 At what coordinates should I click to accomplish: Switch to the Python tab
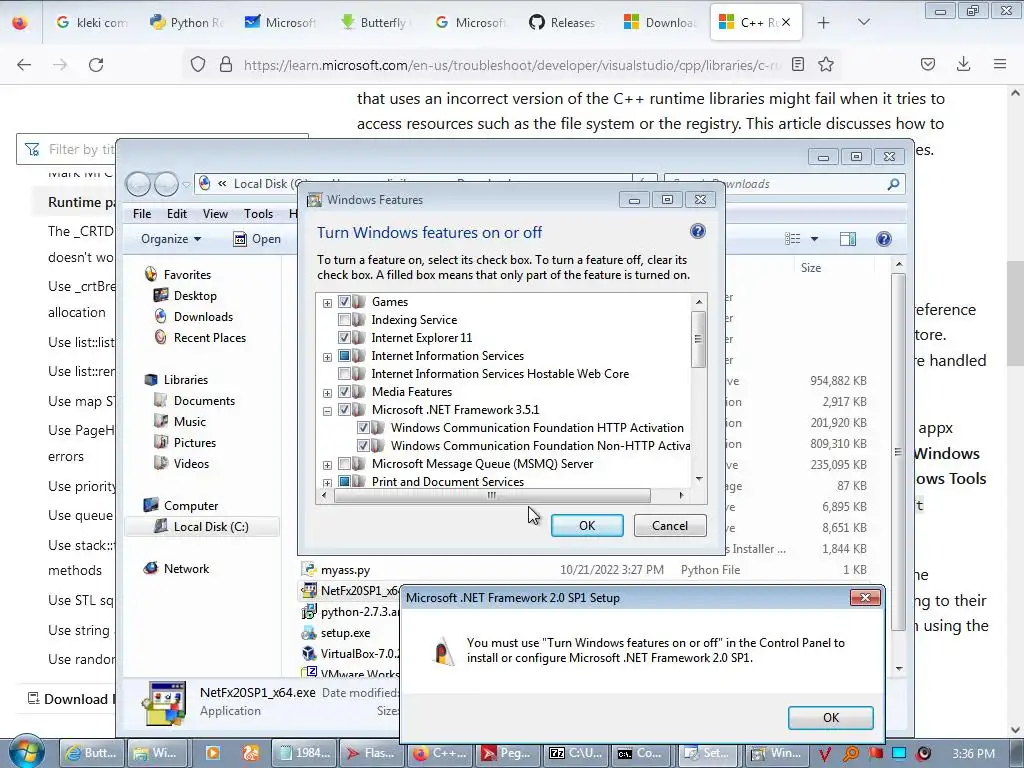[186, 22]
